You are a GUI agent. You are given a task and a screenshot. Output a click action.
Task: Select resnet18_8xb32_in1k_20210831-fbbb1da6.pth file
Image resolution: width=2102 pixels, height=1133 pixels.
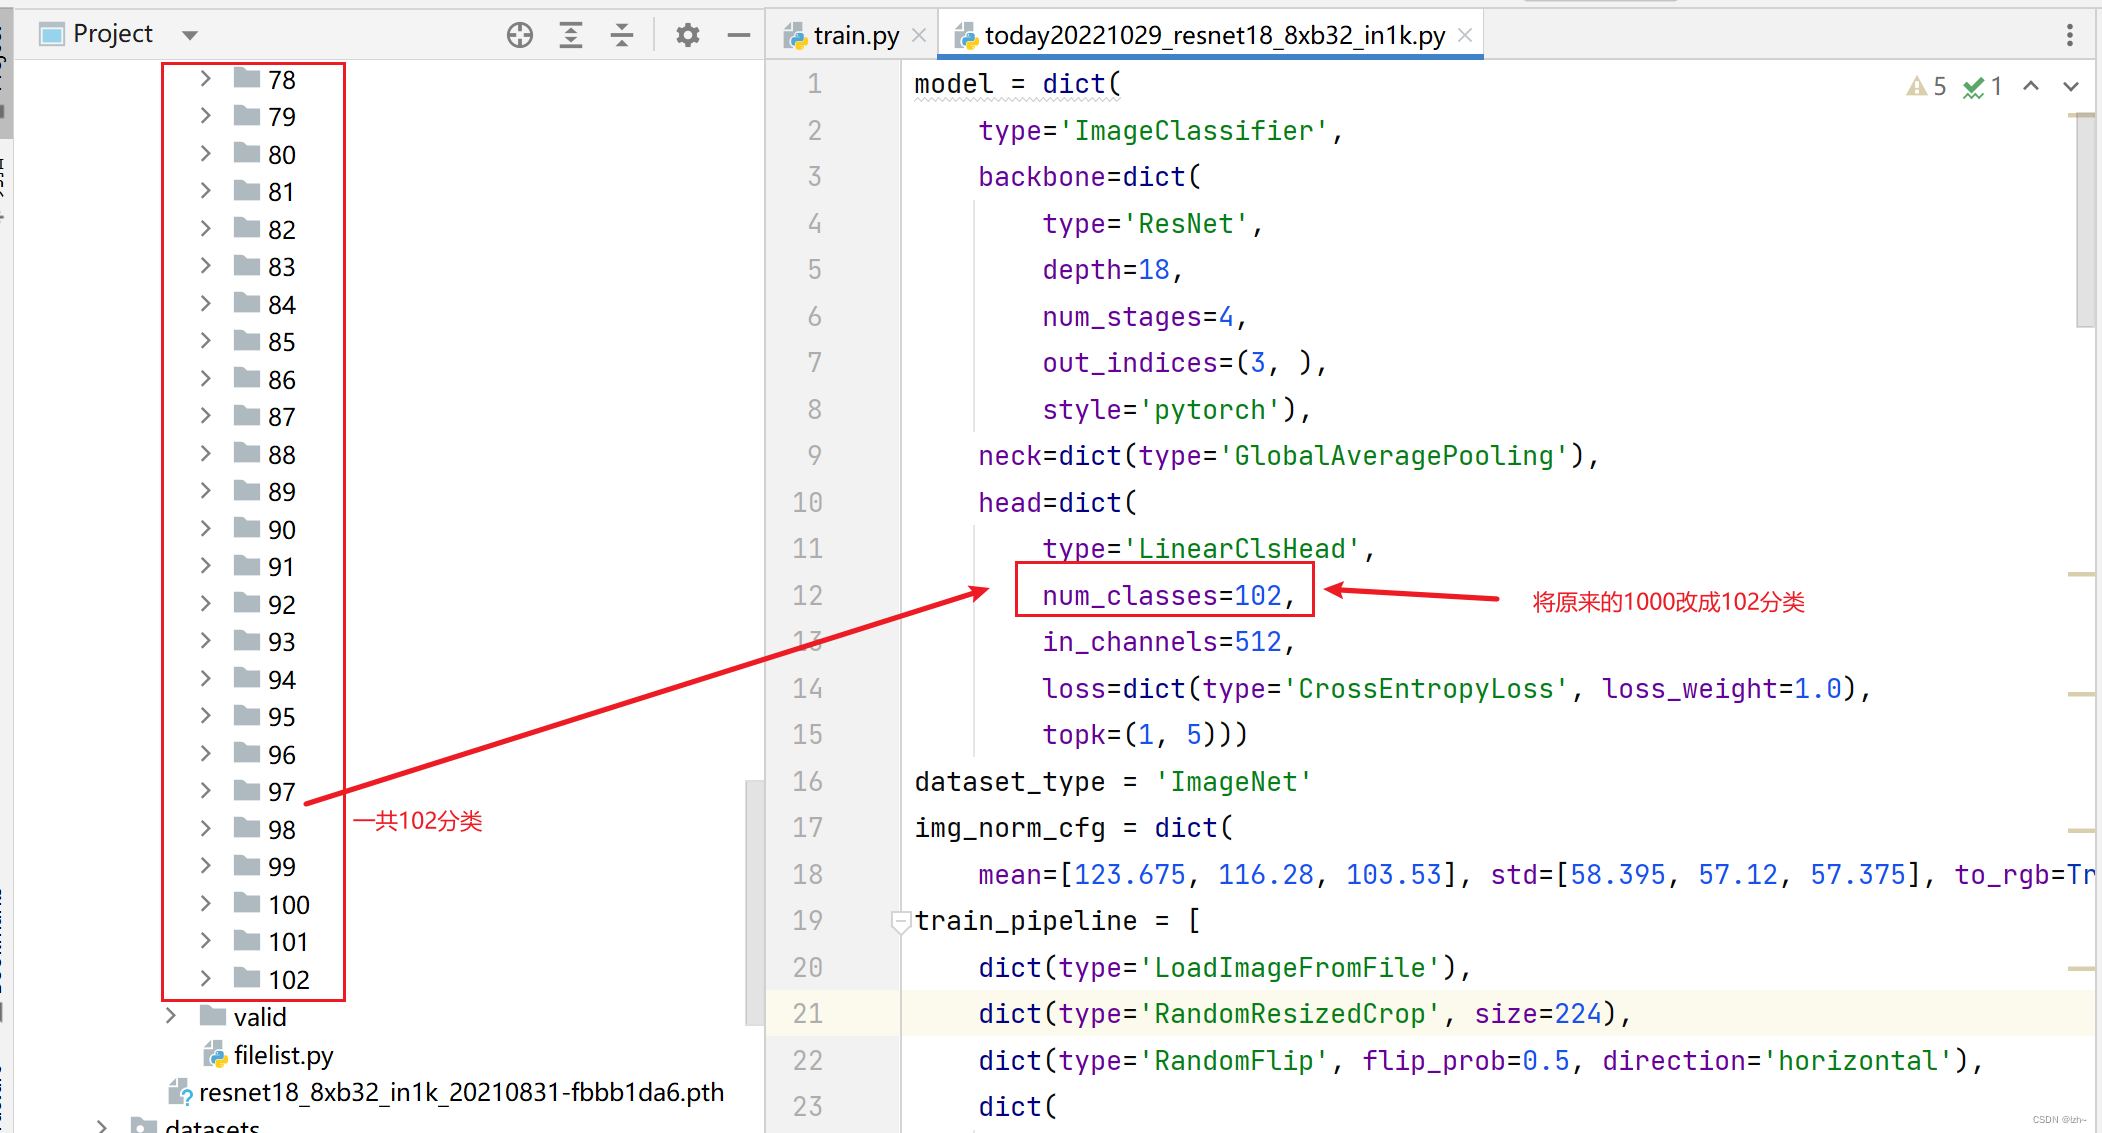click(x=461, y=1092)
